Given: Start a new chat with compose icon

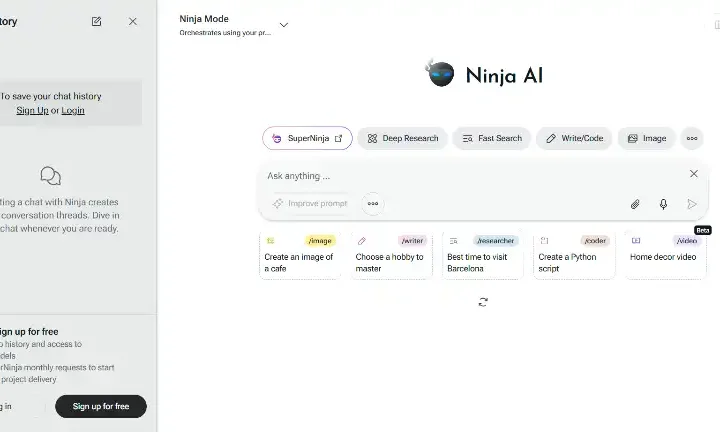Looking at the screenshot, I should [96, 22].
